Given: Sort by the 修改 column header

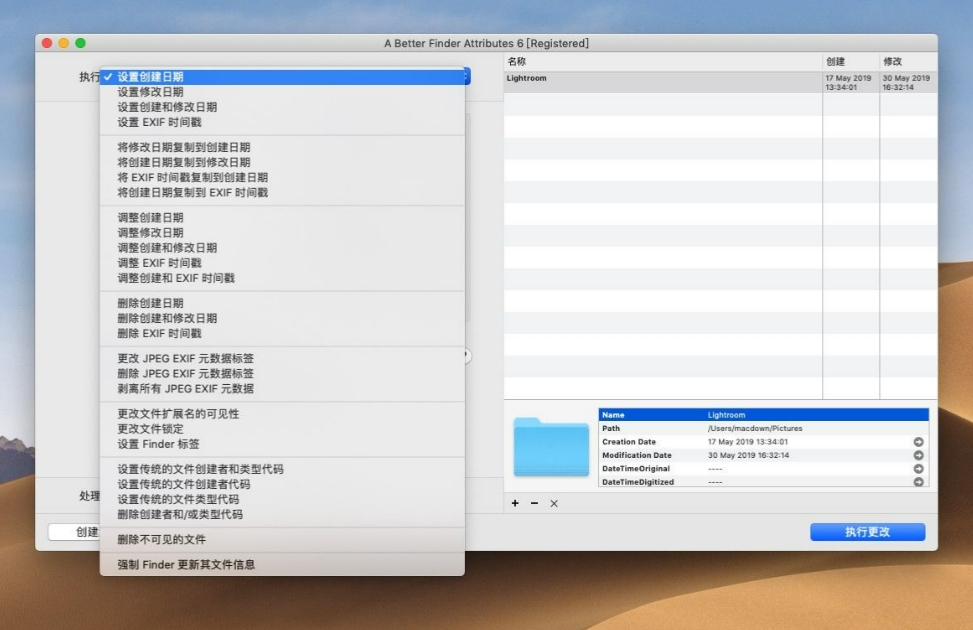Looking at the screenshot, I should tap(908, 61).
